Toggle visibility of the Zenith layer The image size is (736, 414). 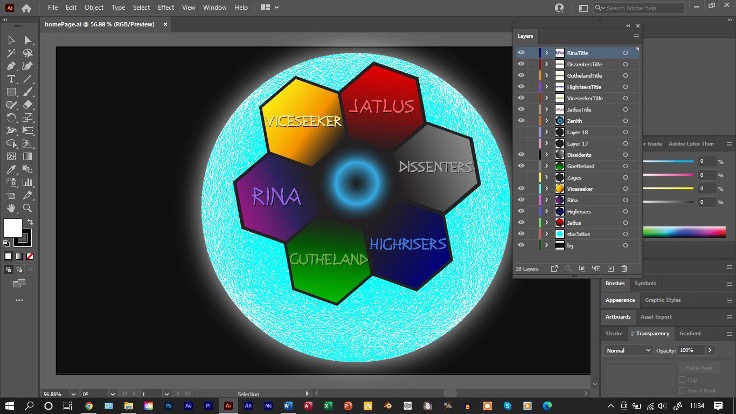[521, 120]
